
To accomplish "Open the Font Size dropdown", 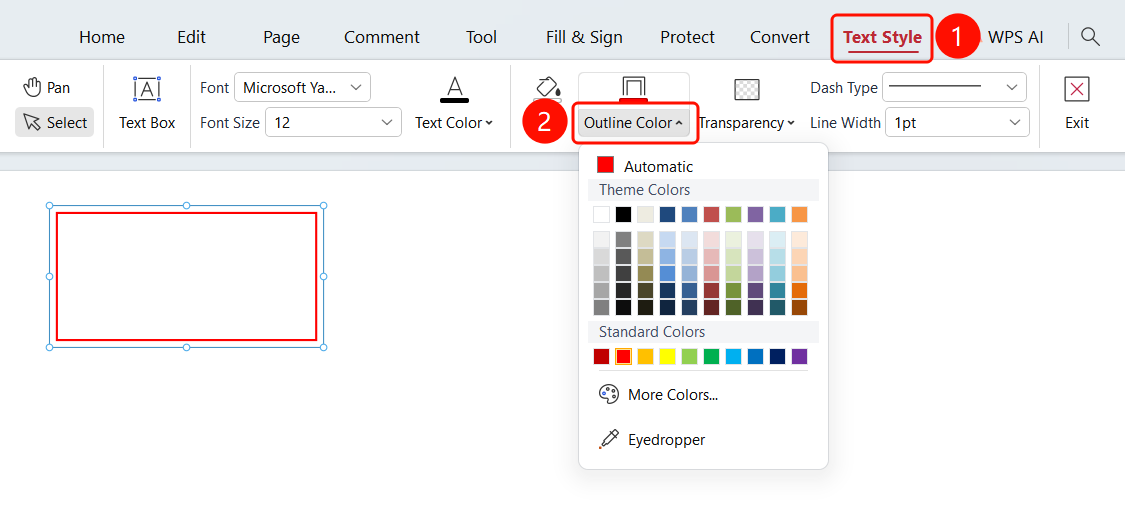I will (333, 123).
